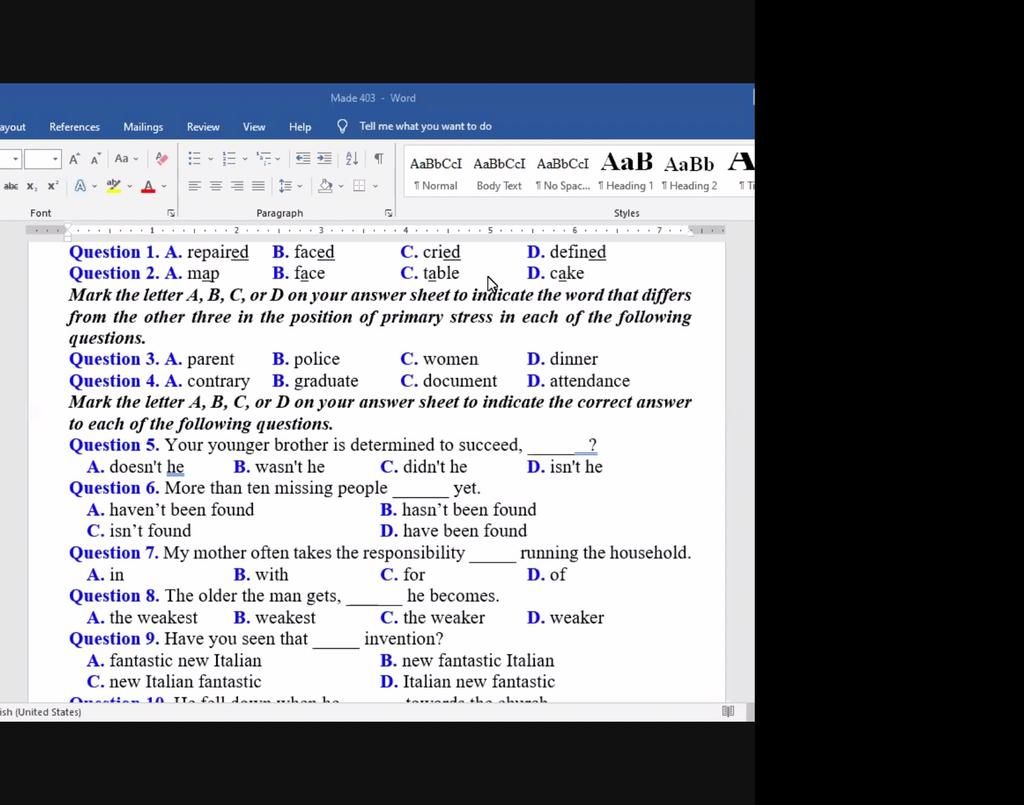The height and width of the screenshot is (805, 1024).
Task: Toggle Show/Hide paragraph marks
Action: click(378, 159)
